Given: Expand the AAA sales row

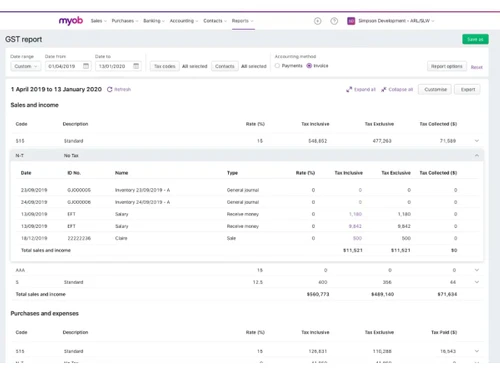Looking at the screenshot, I should 477,270.
